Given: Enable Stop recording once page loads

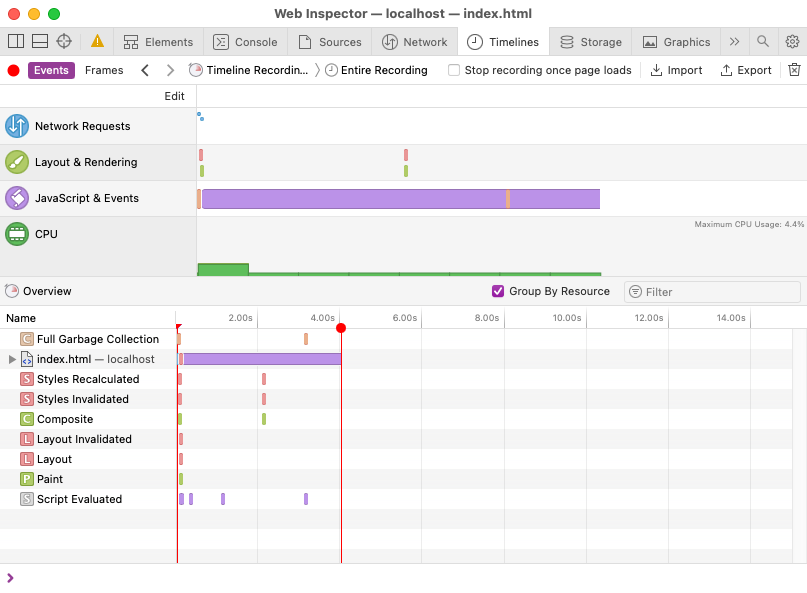Looking at the screenshot, I should point(455,70).
